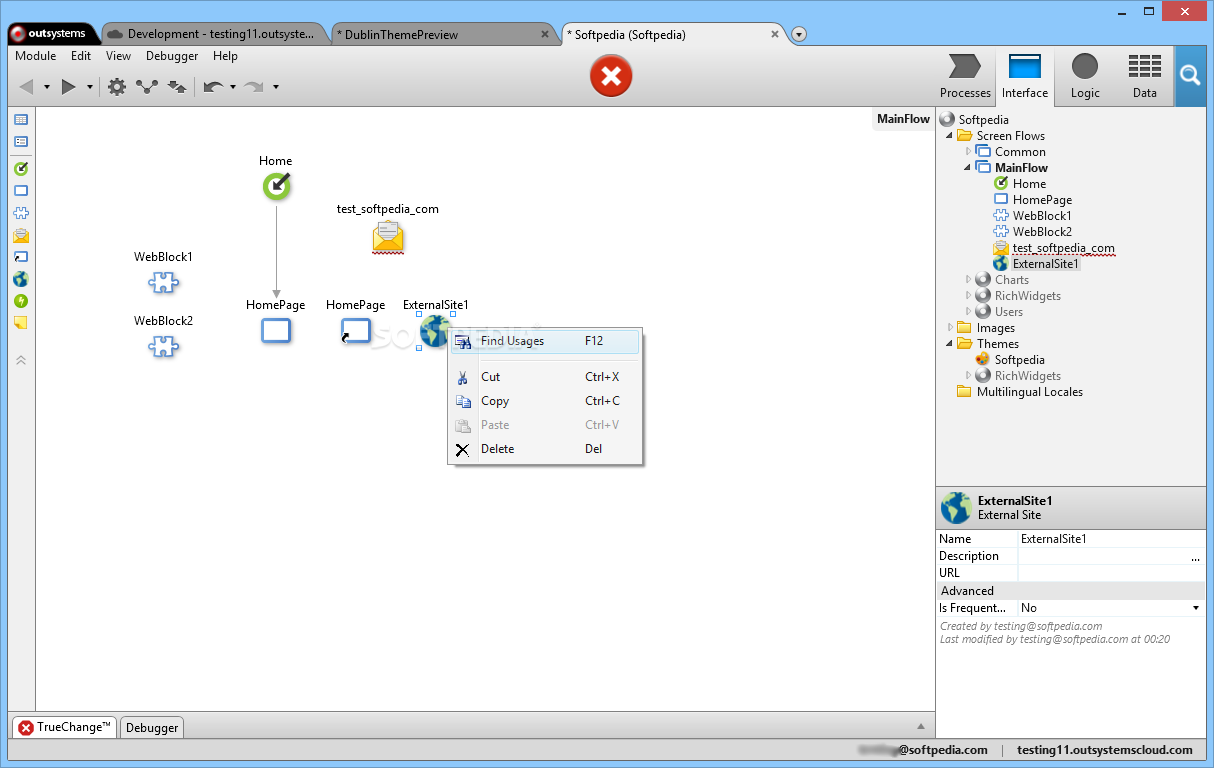This screenshot has width=1214, height=768.
Task: Open the View menu
Action: [x=118, y=56]
